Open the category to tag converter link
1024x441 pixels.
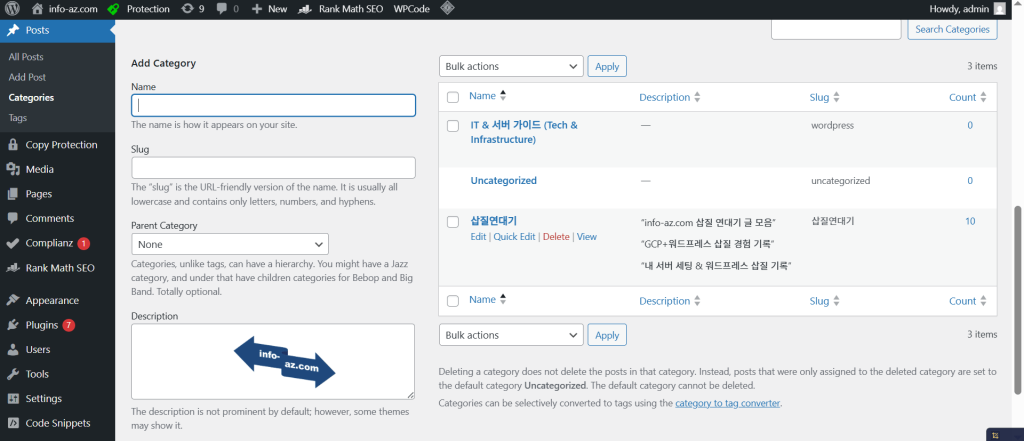(x=727, y=403)
